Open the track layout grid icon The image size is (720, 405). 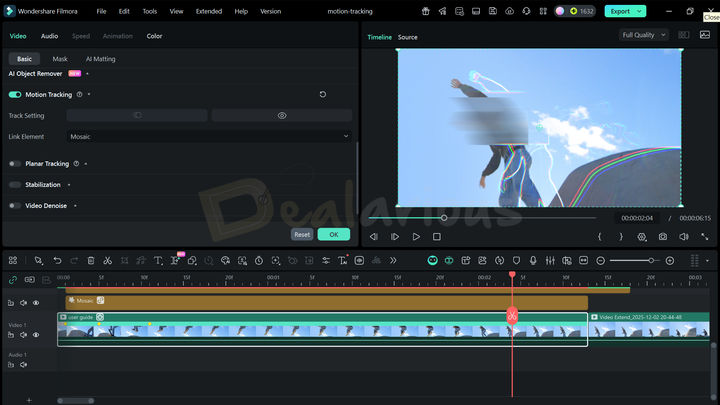(x=13, y=260)
